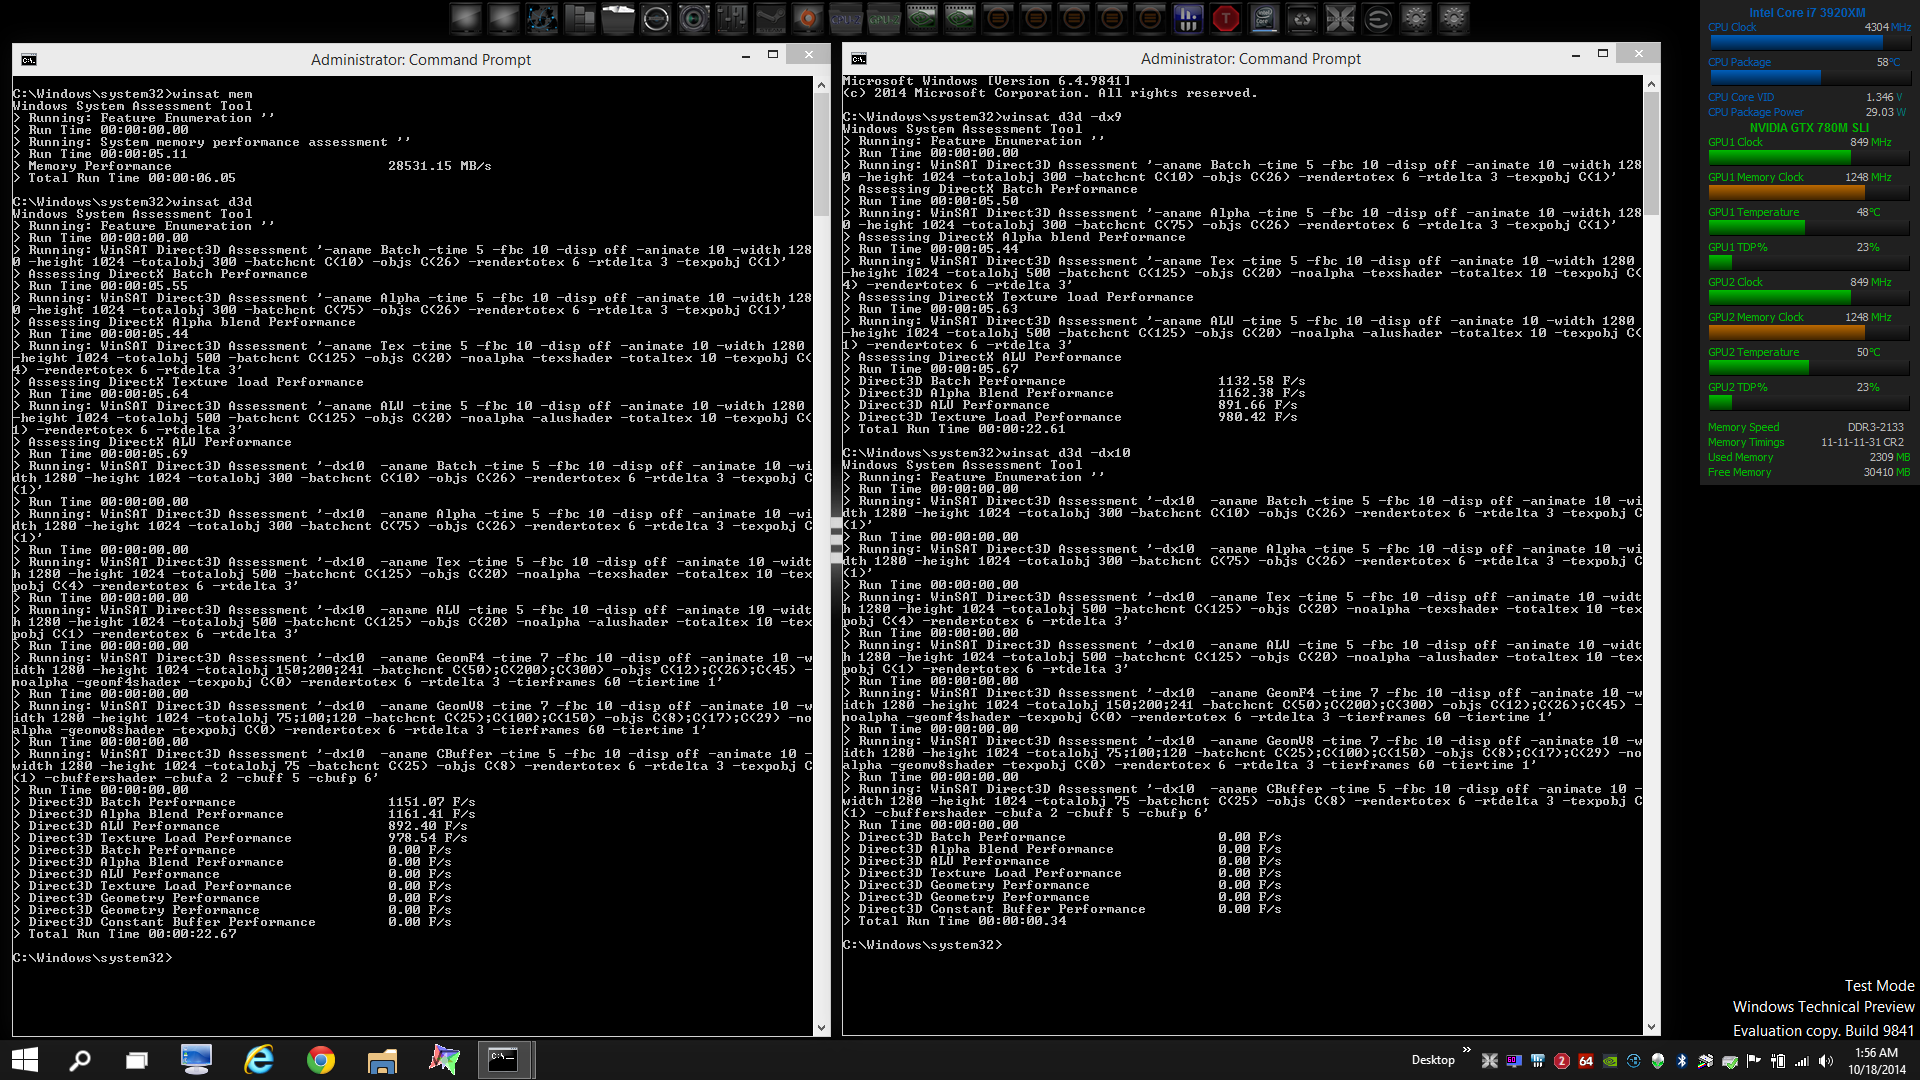Click the Desktop toolbar label
This screenshot has width=1920, height=1080.
1433,1060
